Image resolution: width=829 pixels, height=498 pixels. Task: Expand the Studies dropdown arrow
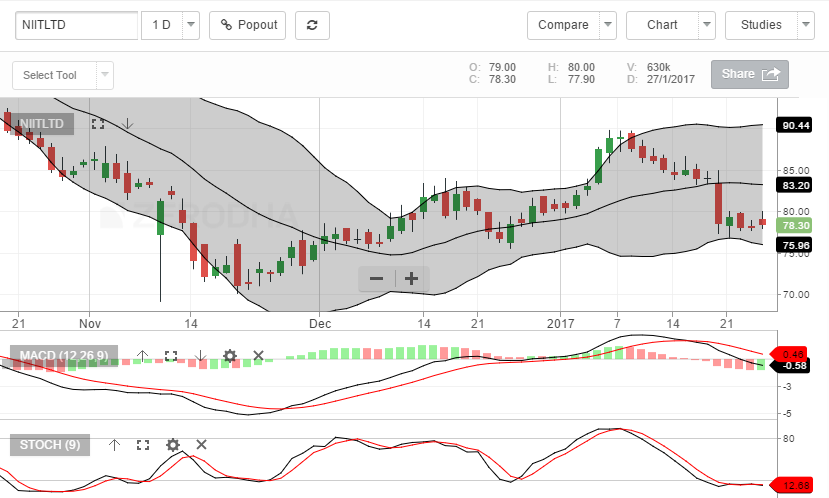806,25
